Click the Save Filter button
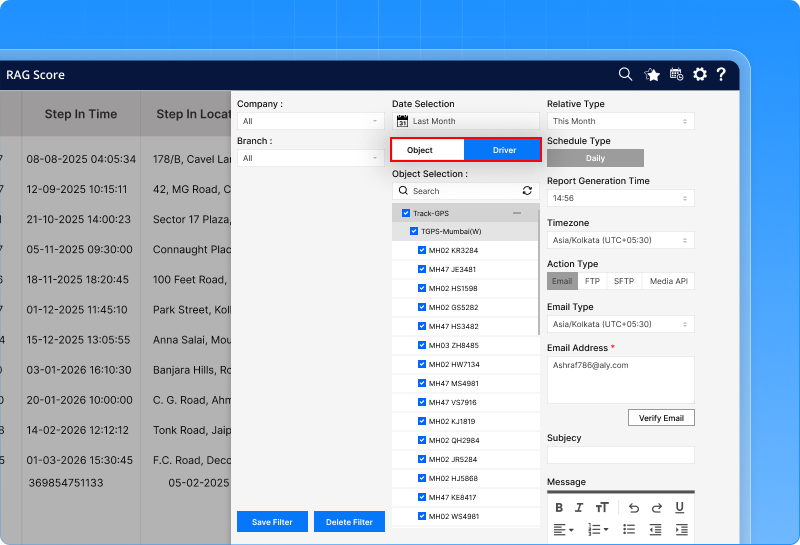This screenshot has width=800, height=545. click(272, 522)
